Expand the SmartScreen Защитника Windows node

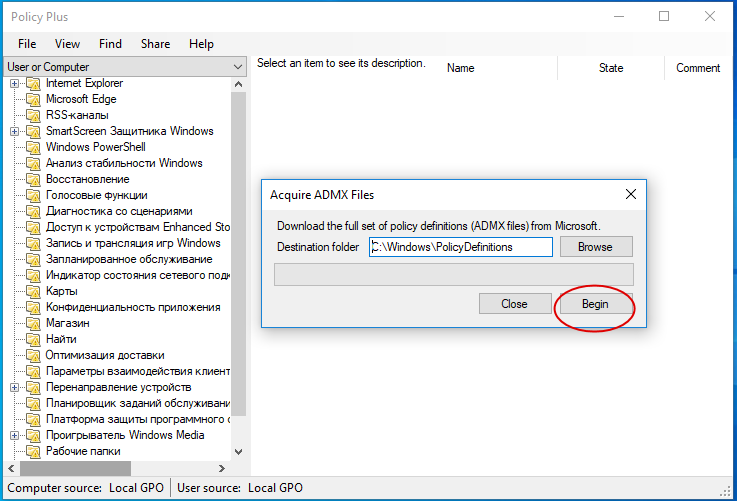tap(15, 132)
